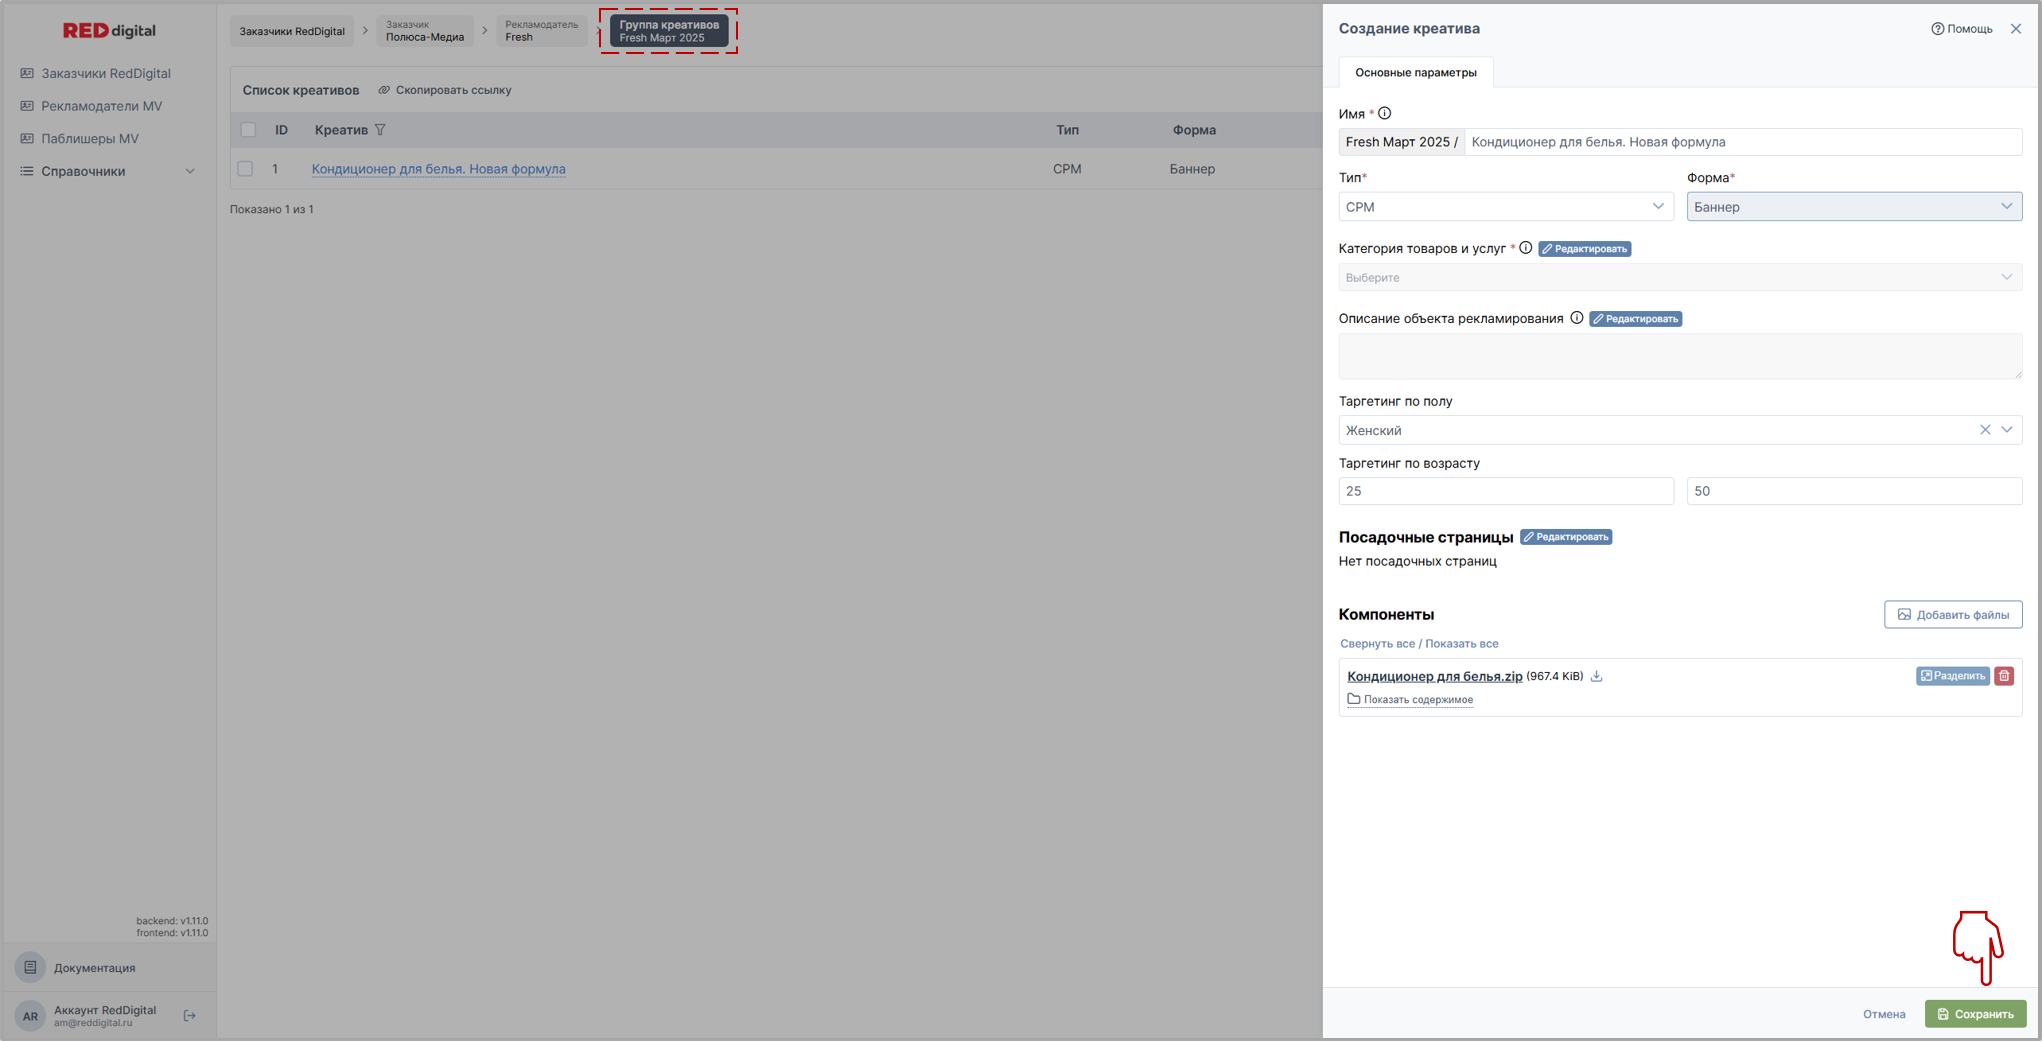Viewport: 2043px width, 1042px height.
Task: Open the Документация icon in the sidebar
Action: click(x=31, y=968)
